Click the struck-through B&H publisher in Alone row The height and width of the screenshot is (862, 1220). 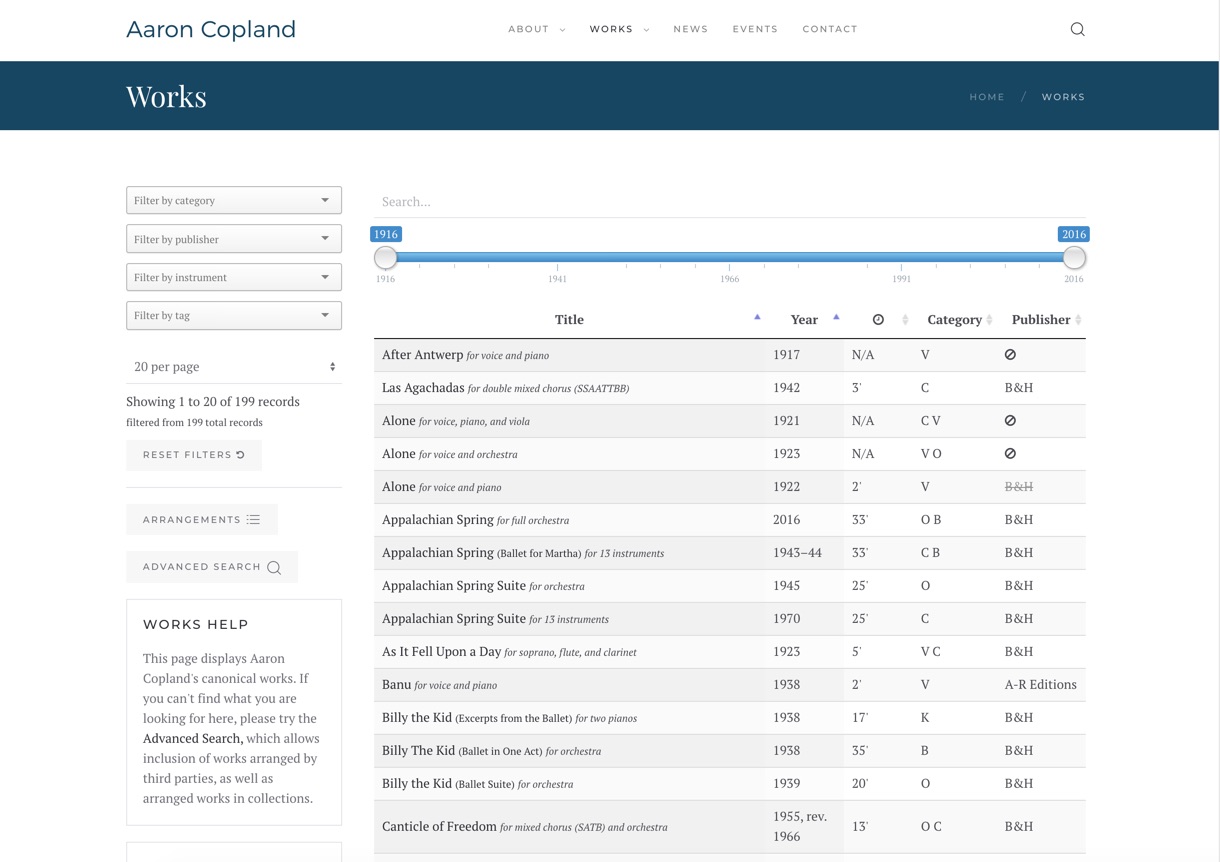tap(1019, 487)
